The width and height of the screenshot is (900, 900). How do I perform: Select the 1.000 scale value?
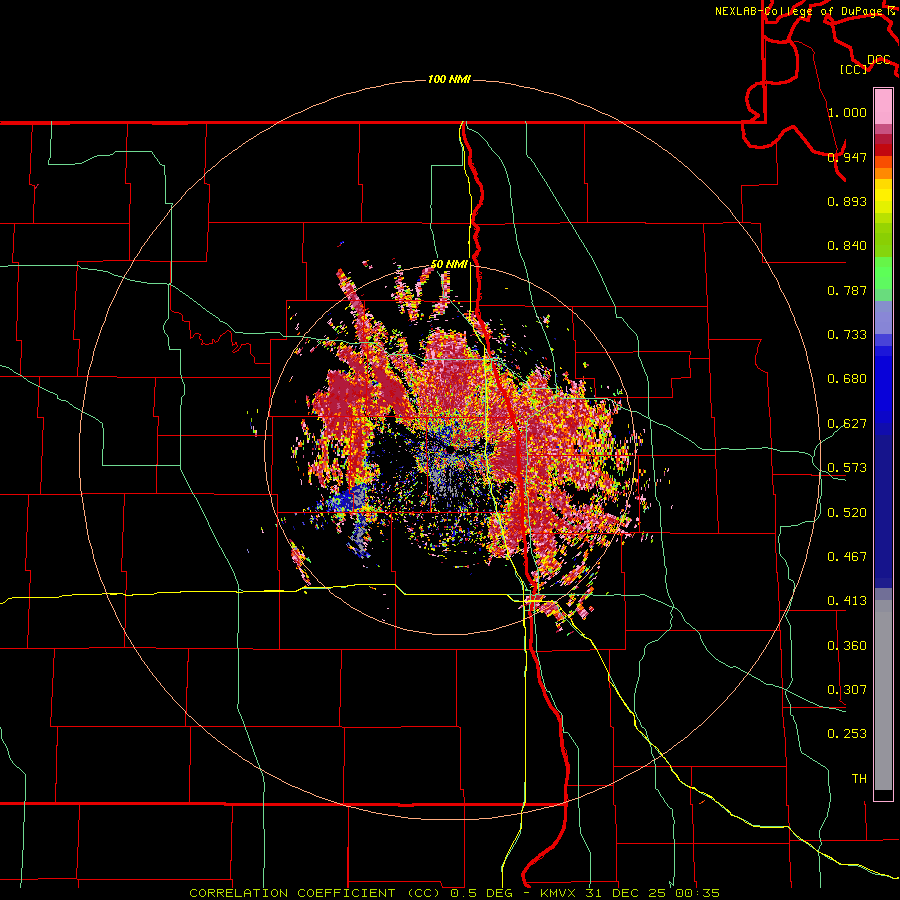[x=847, y=112]
